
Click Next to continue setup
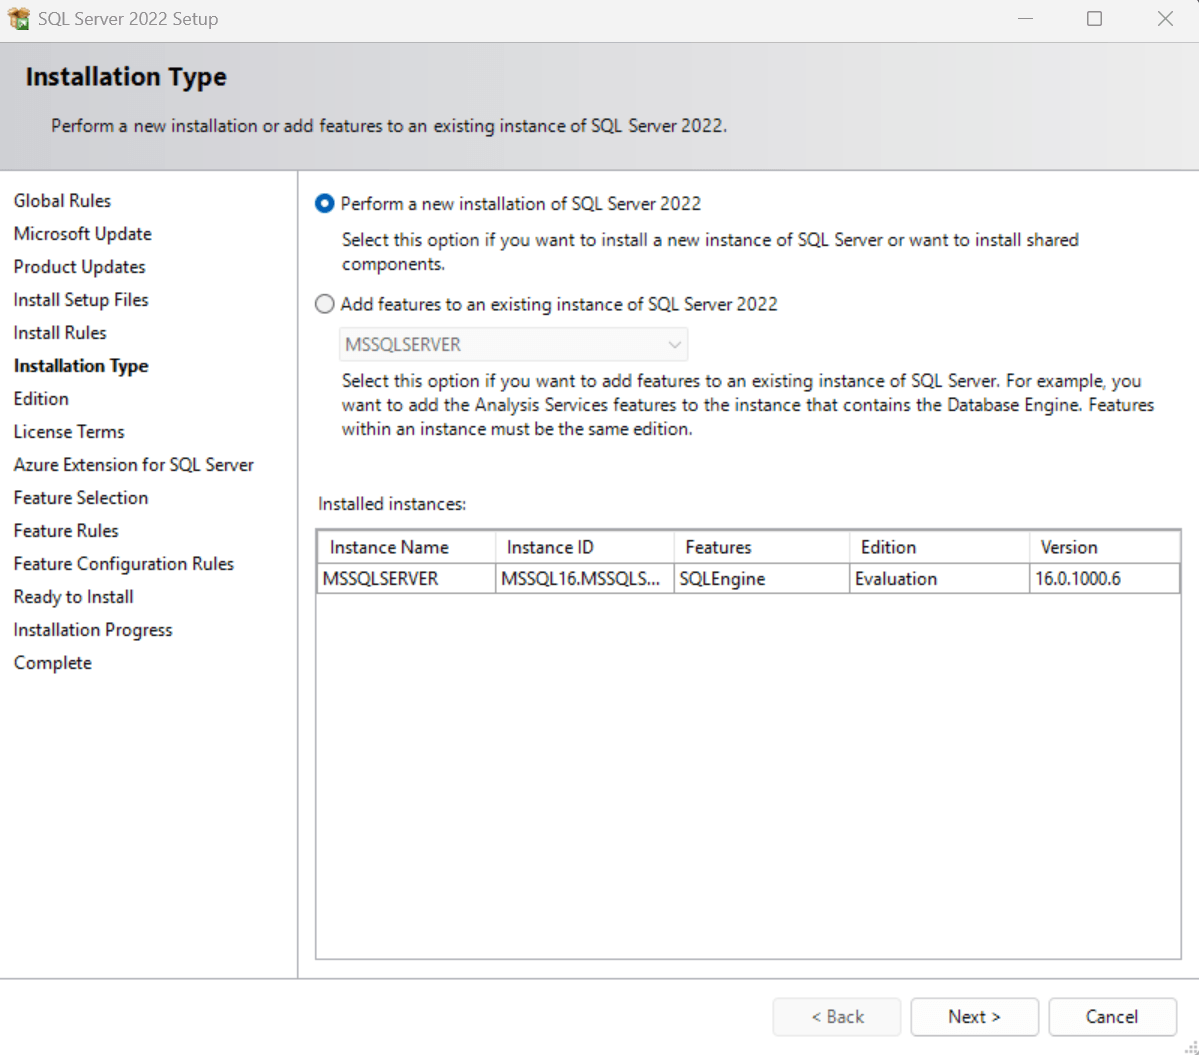974,1017
